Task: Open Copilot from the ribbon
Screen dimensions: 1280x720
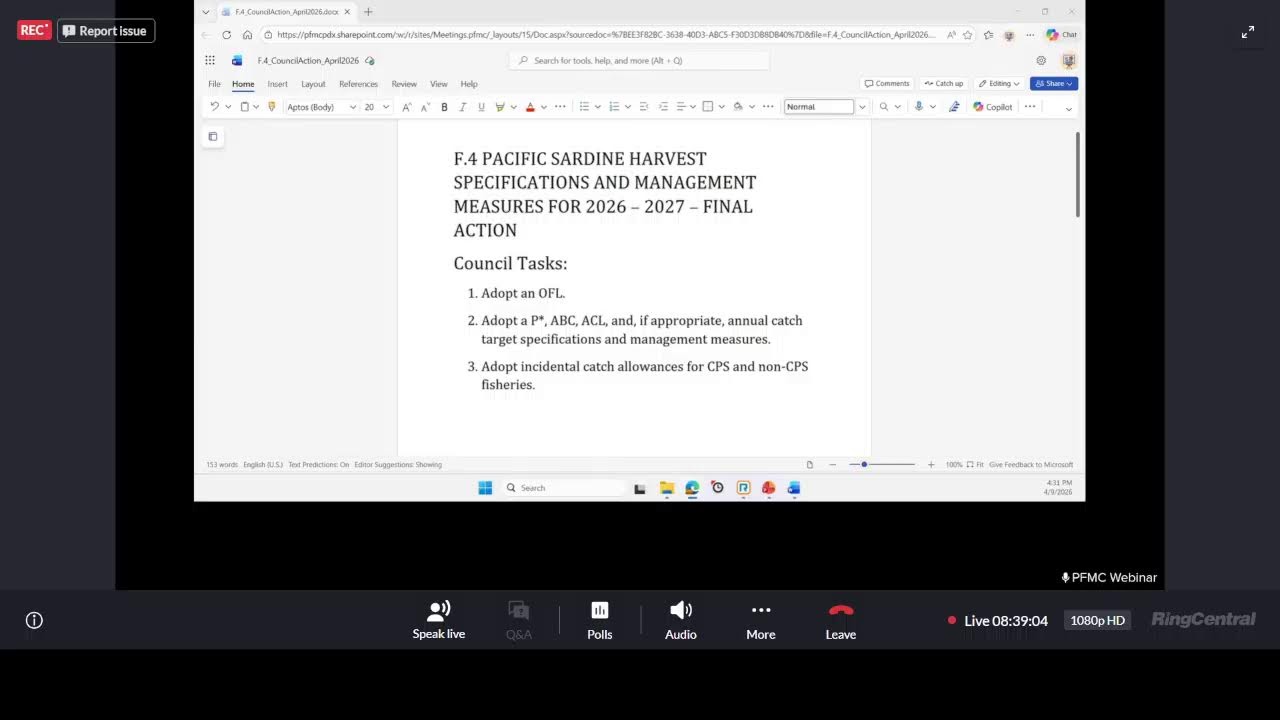Action: tap(993, 107)
